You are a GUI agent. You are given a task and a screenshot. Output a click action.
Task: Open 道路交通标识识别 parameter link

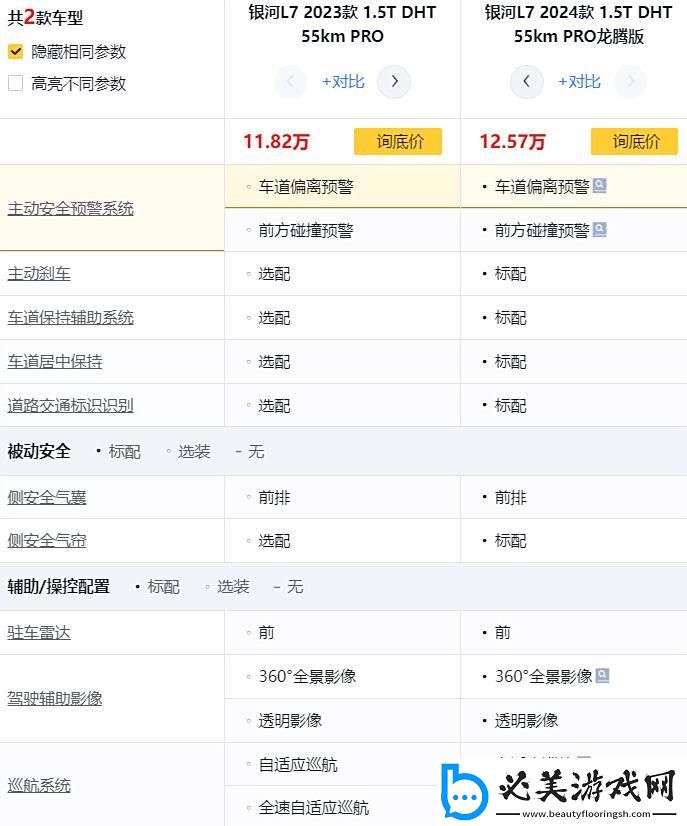point(70,405)
